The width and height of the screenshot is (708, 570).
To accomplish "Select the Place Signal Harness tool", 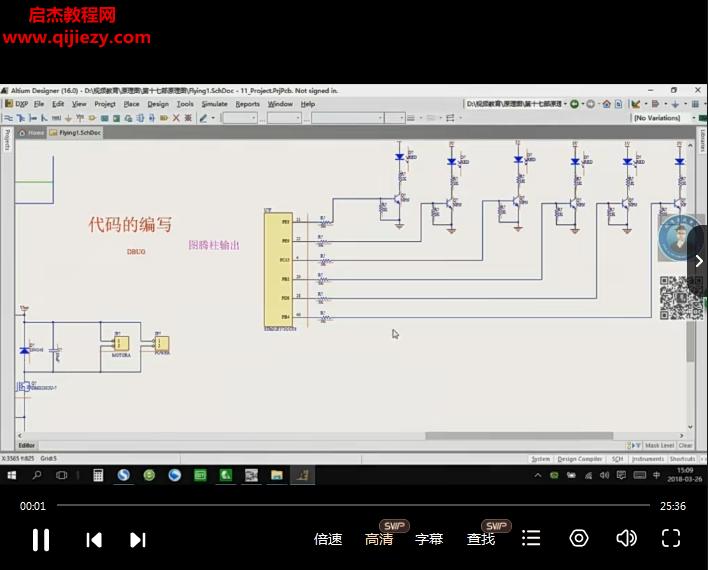I will coord(33,118).
